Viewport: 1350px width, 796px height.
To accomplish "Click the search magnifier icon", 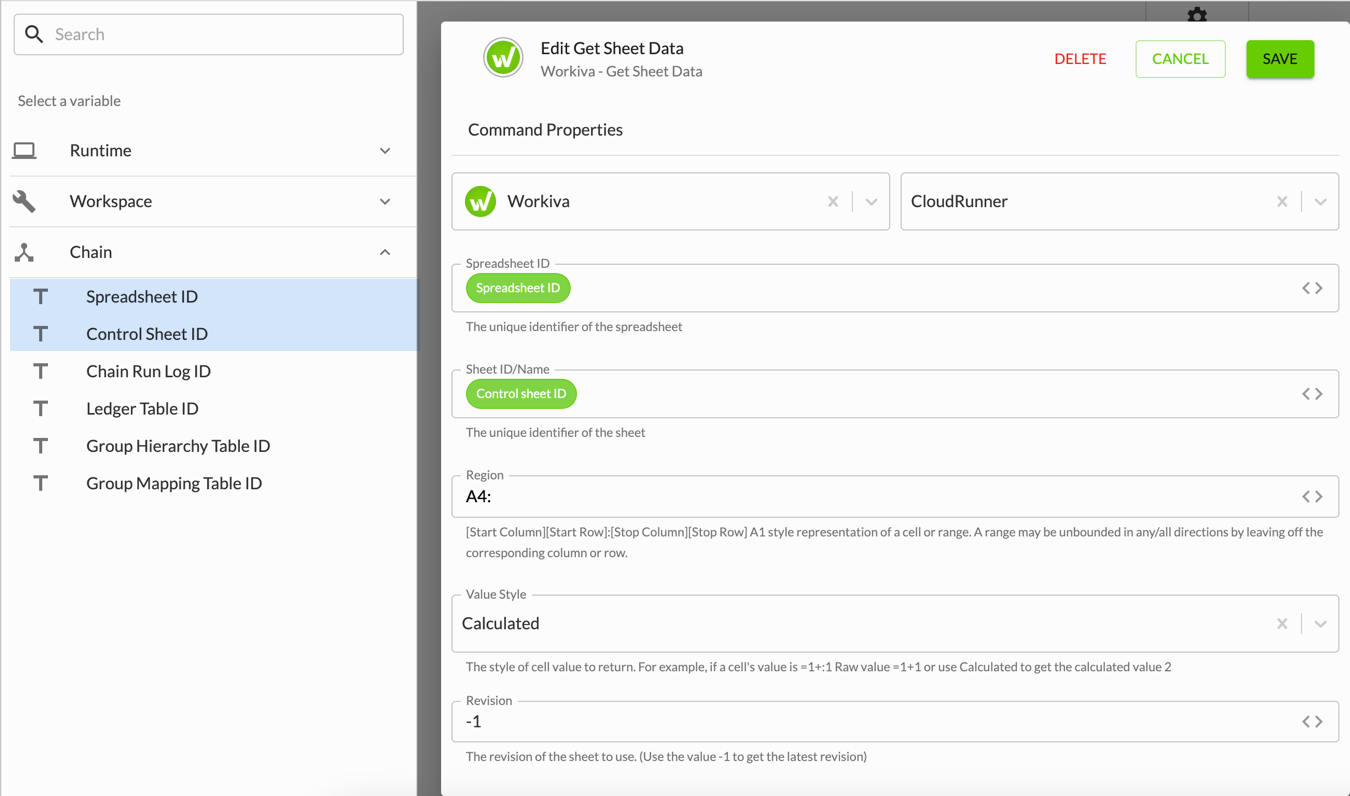I will [x=34, y=34].
